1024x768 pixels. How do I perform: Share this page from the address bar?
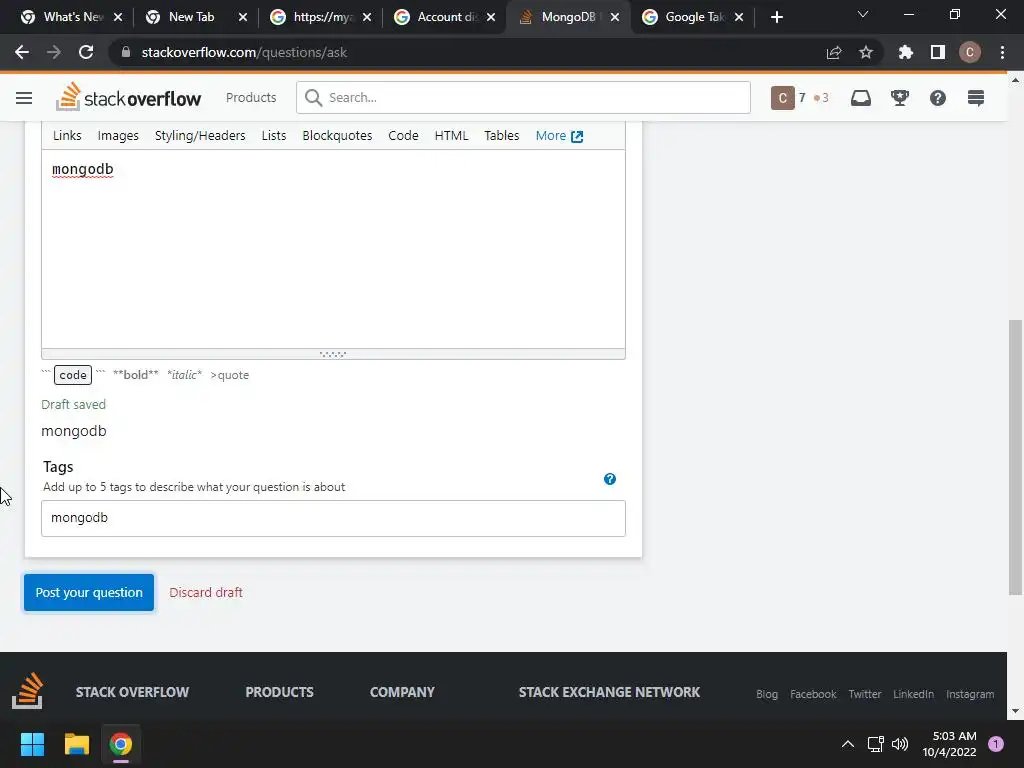pos(834,52)
